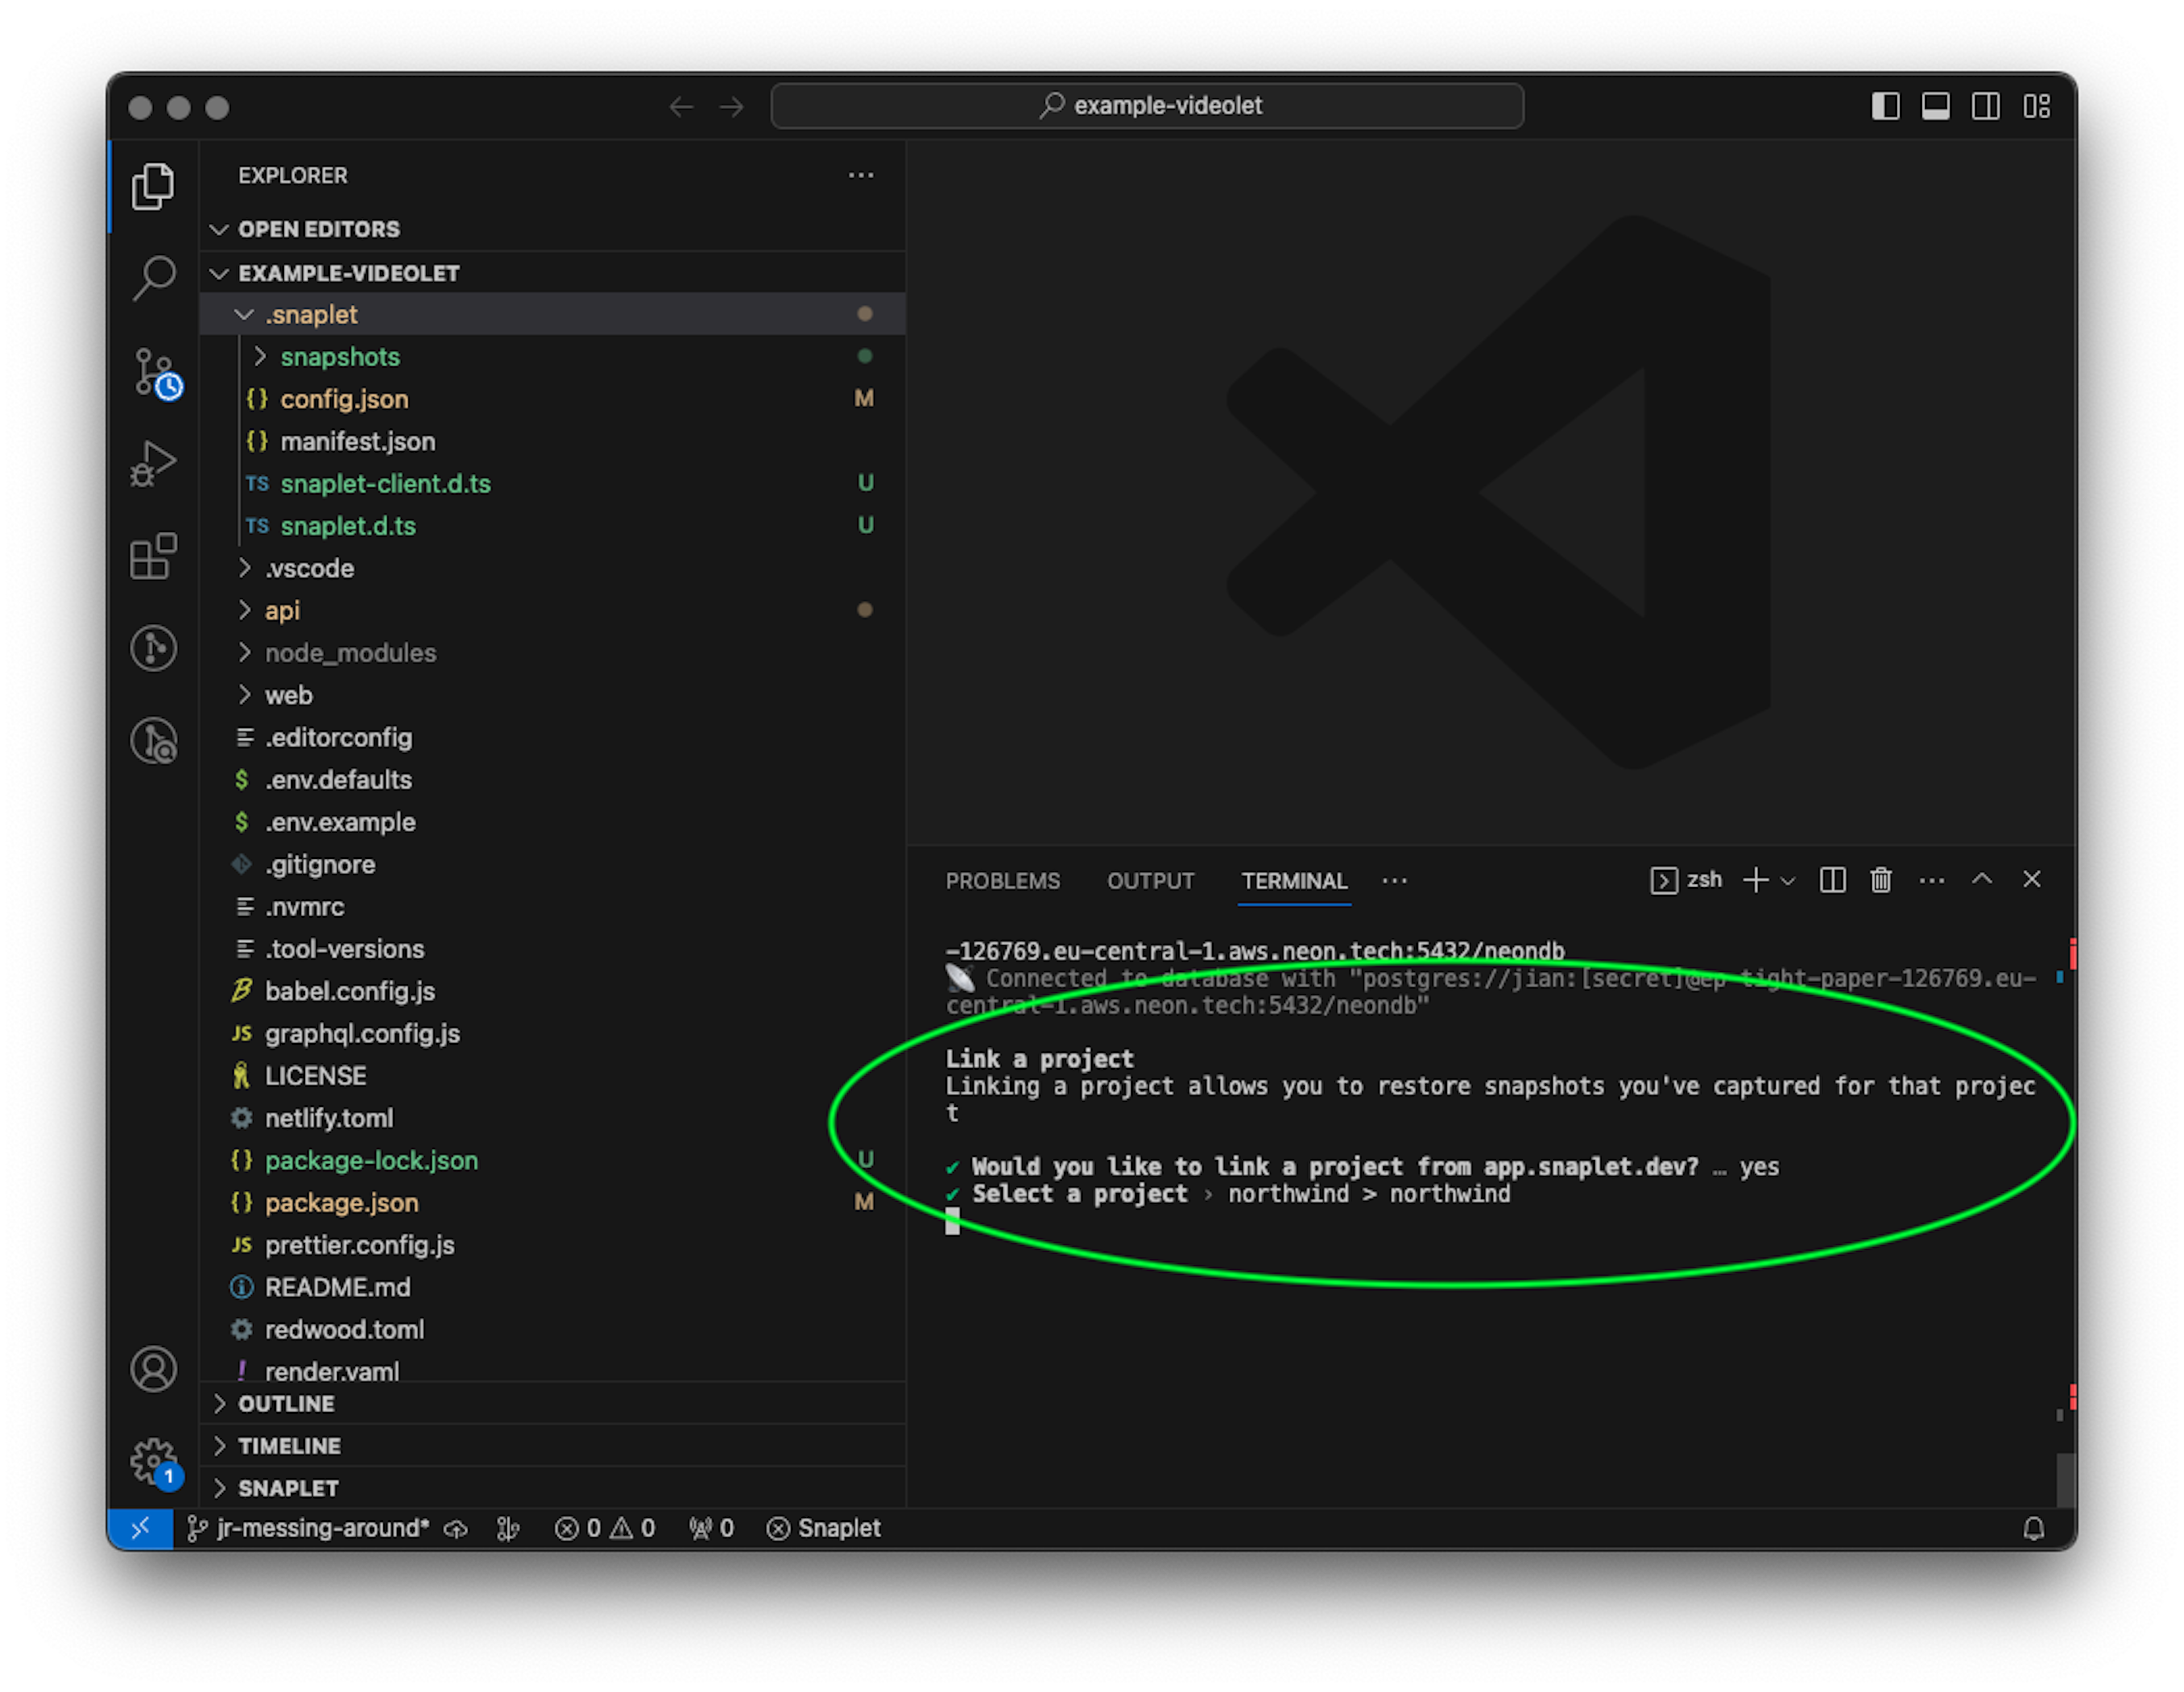Screen dimensions: 2184x1692
Task: Click the Snaplet status bar item
Action: pyautogui.click(x=824, y=1528)
